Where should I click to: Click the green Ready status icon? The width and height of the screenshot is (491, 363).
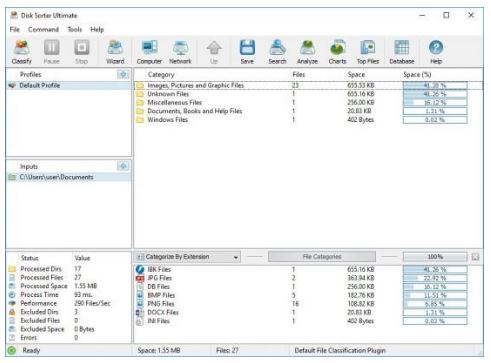tap(12, 350)
